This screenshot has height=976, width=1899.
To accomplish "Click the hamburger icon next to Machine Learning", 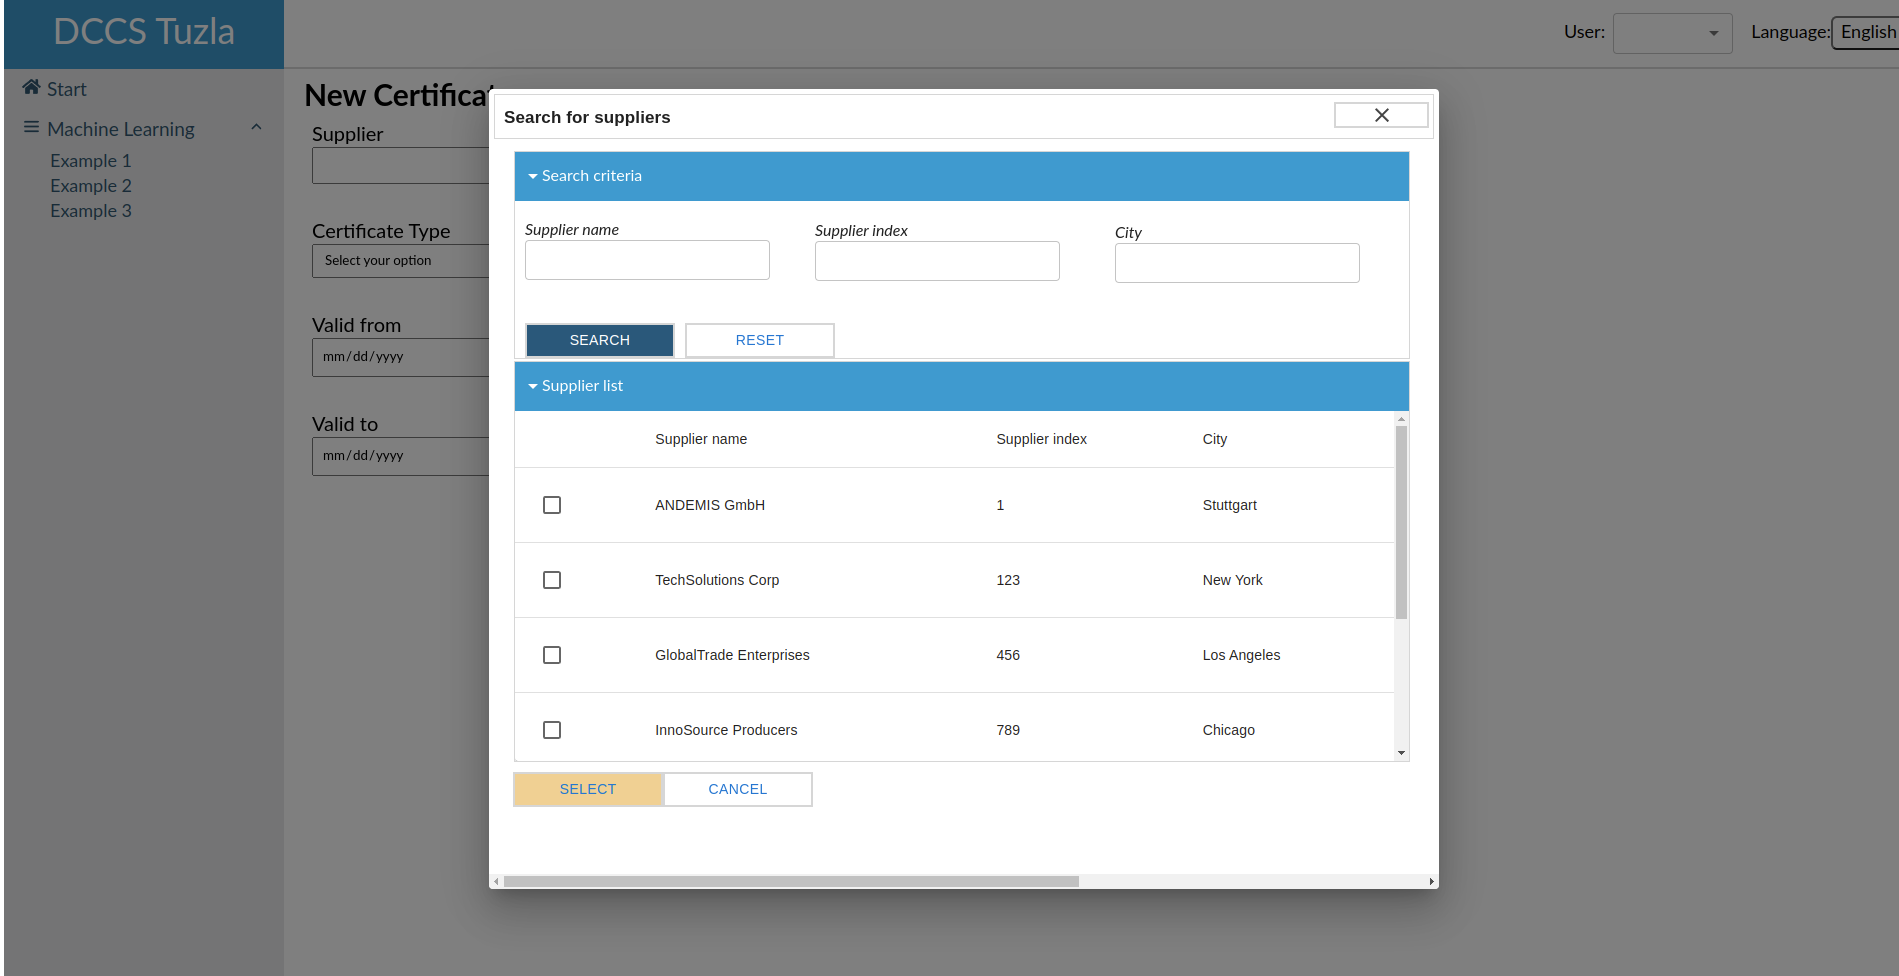I will point(29,128).
